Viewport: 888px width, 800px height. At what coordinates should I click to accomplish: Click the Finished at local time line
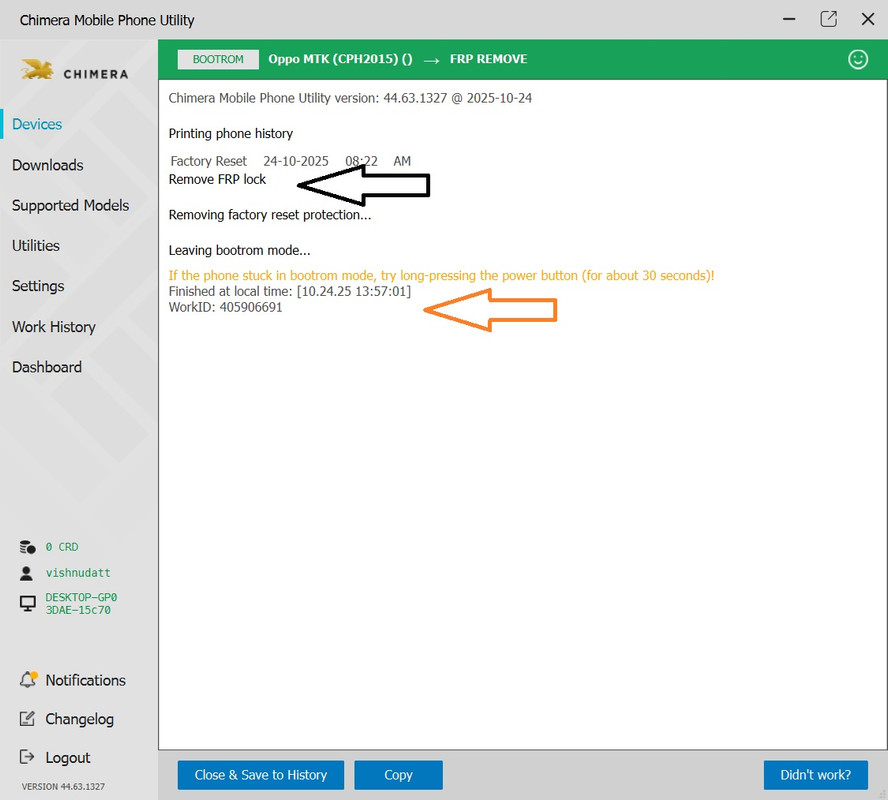[290, 291]
